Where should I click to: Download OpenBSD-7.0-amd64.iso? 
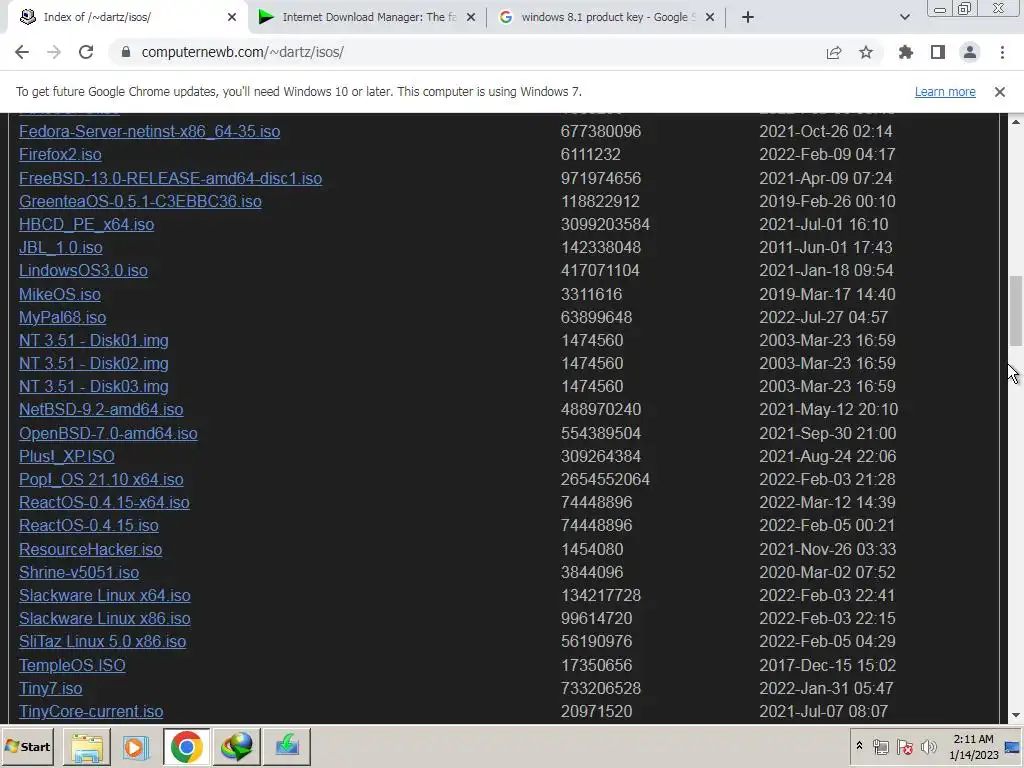[x=108, y=434]
